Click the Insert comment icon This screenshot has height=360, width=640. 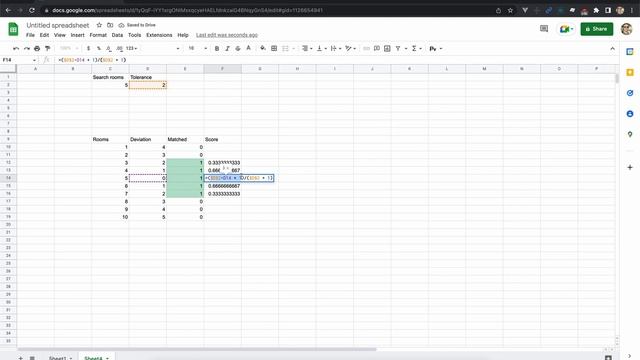[377, 49]
